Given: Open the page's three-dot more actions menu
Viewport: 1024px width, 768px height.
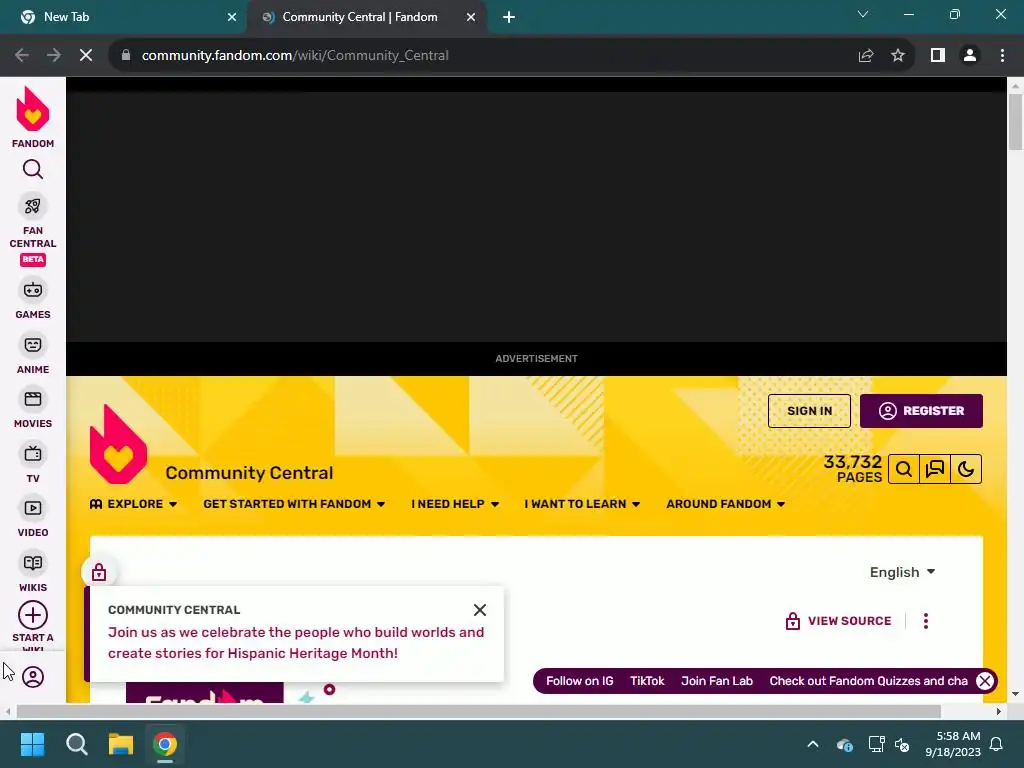Looking at the screenshot, I should pos(925,621).
